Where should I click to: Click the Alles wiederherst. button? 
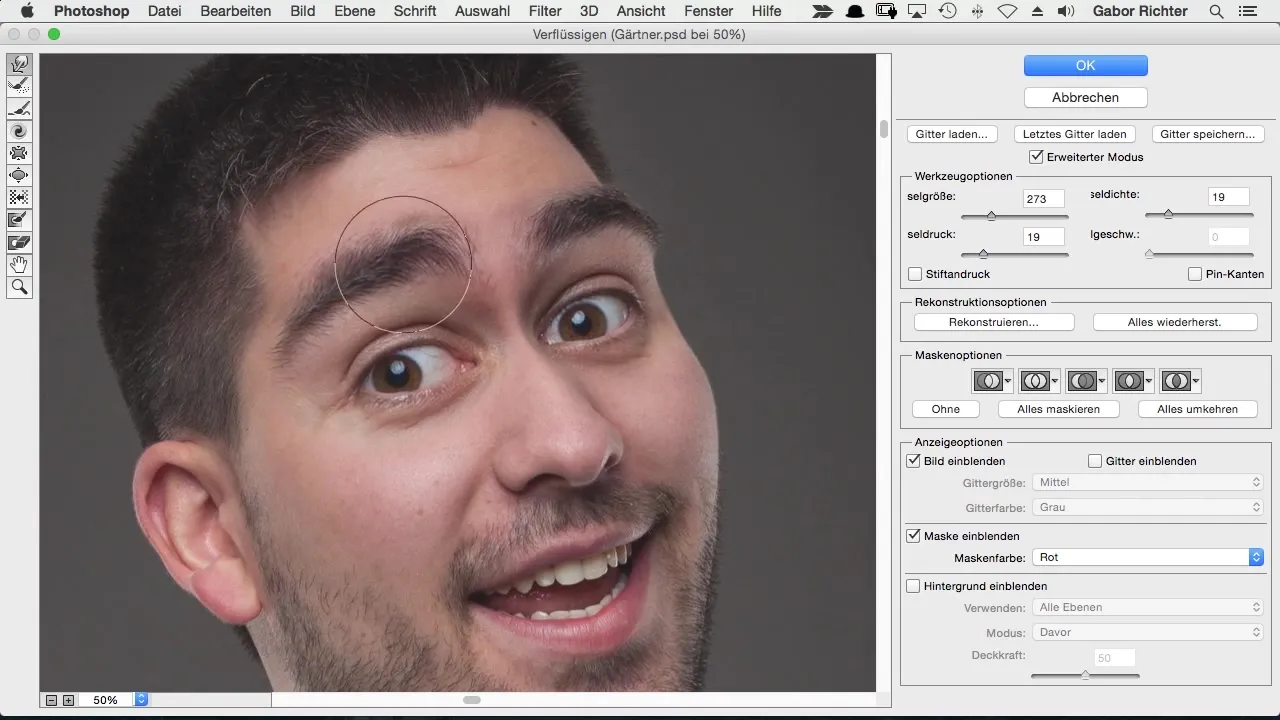(x=1174, y=322)
